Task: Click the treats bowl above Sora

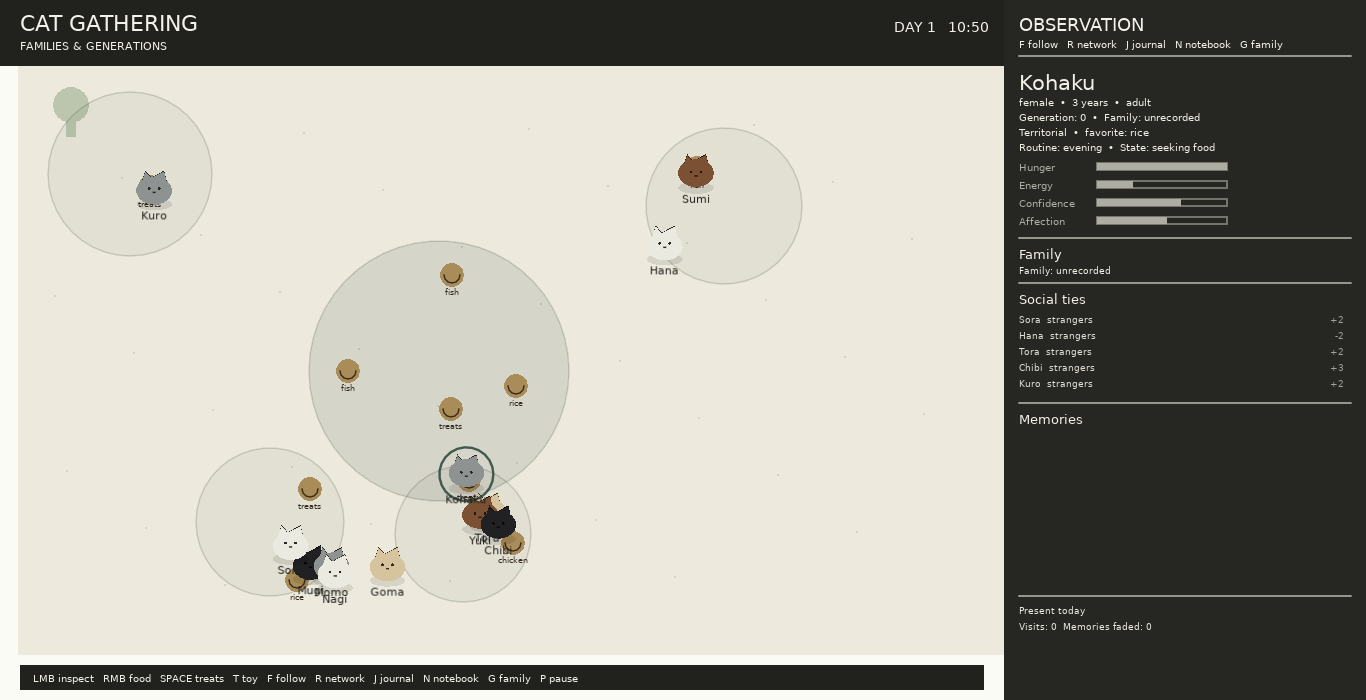Action: pos(310,489)
